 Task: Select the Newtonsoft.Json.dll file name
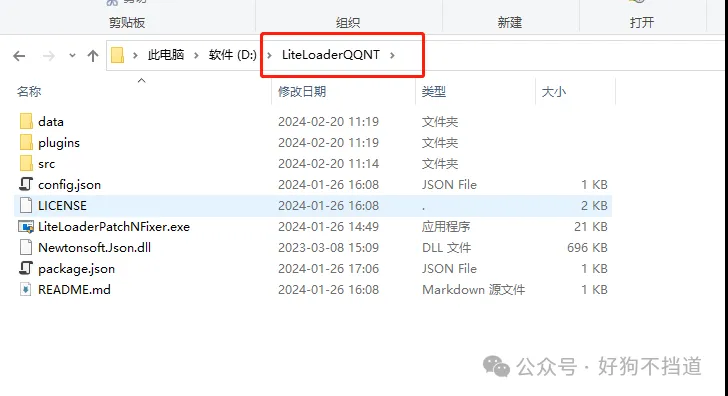click(94, 247)
